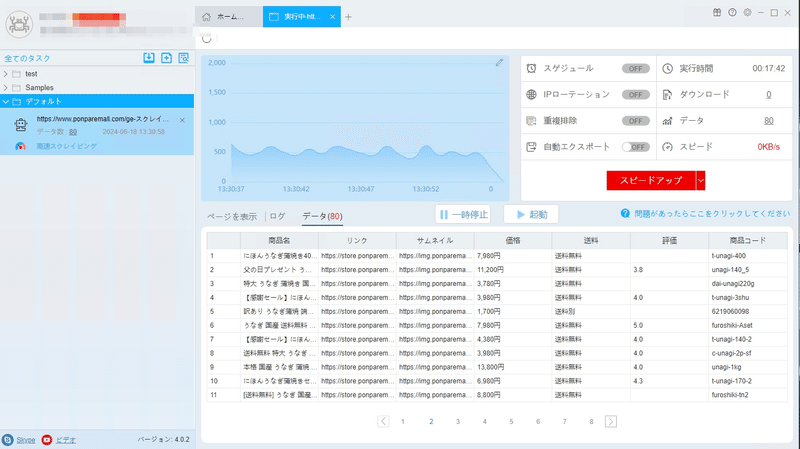
Task: Click the 高速スクレイピング label
Action: tap(66, 146)
